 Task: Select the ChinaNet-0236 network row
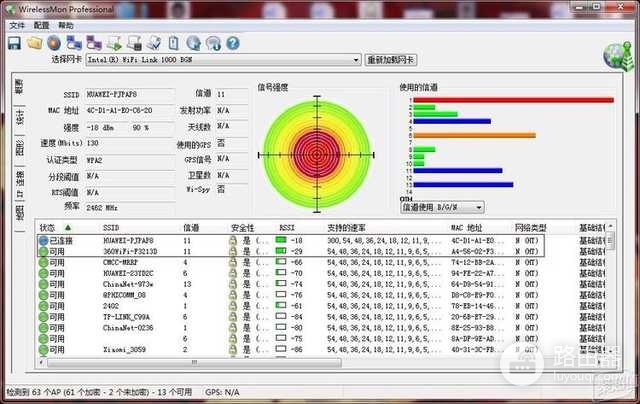(x=322, y=328)
